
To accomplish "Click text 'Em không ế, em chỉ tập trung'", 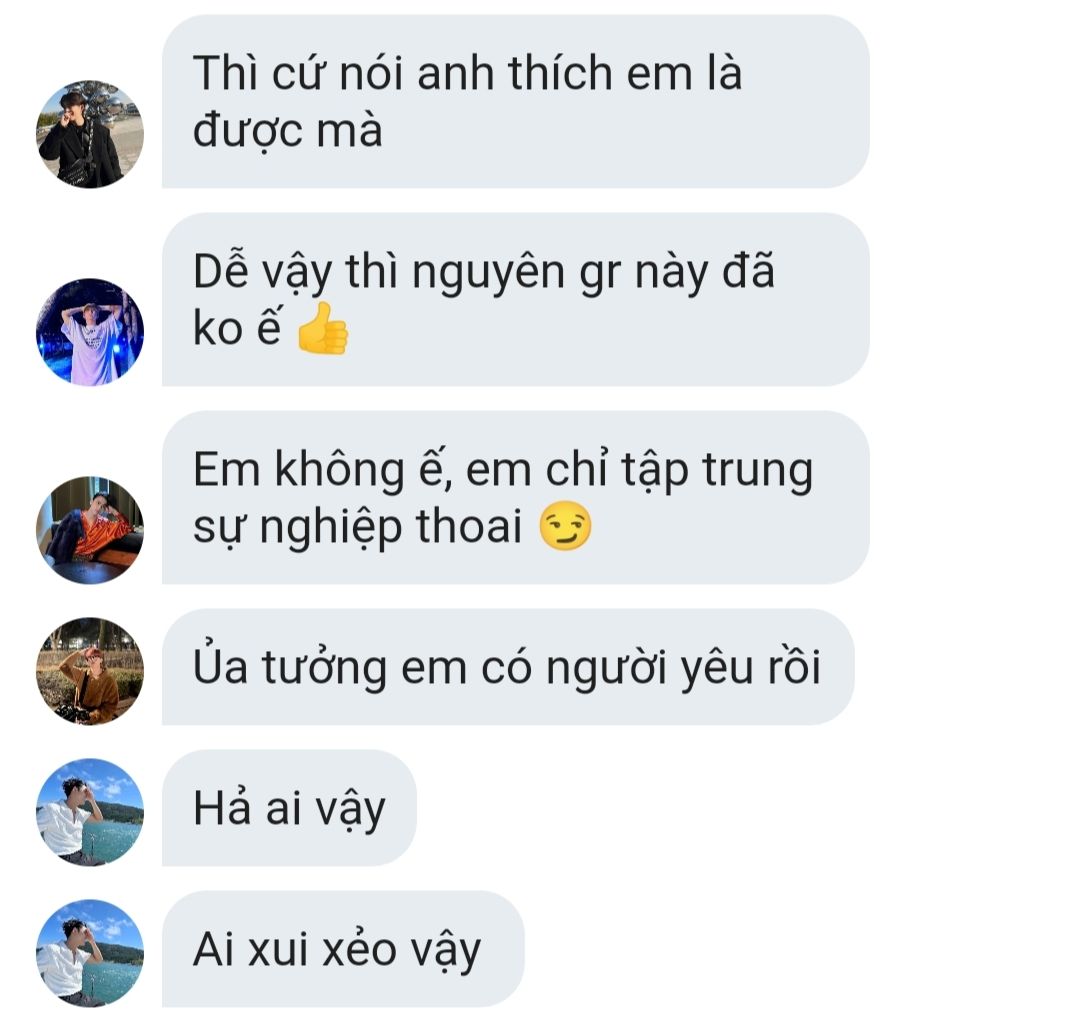I will 503,470.
